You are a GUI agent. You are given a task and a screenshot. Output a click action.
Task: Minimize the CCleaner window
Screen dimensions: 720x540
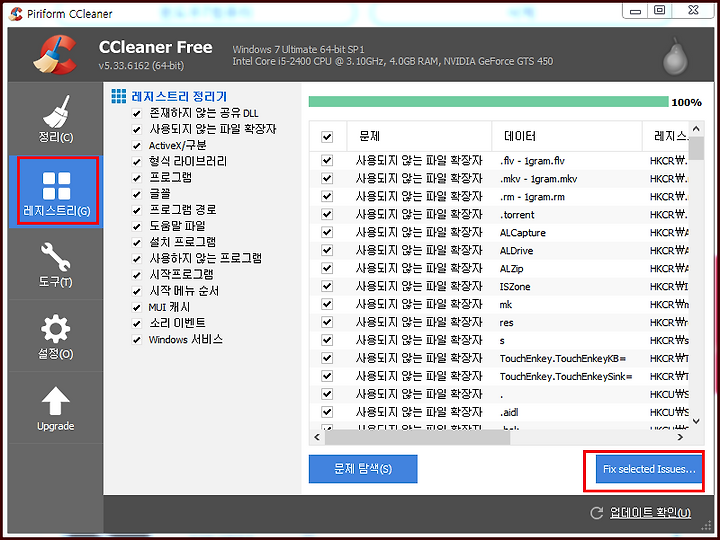click(635, 11)
